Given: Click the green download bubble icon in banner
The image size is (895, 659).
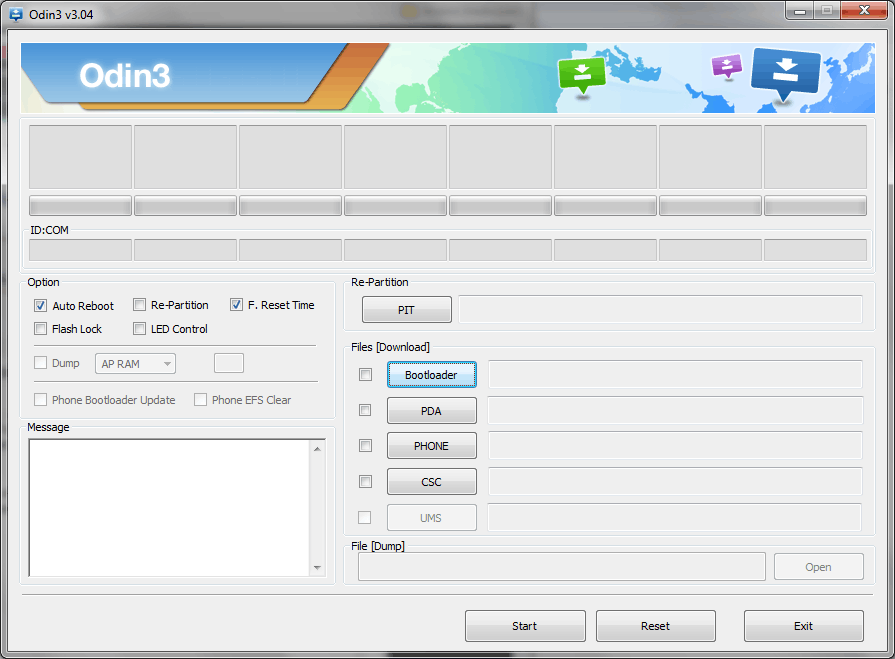Looking at the screenshot, I should coord(582,75).
